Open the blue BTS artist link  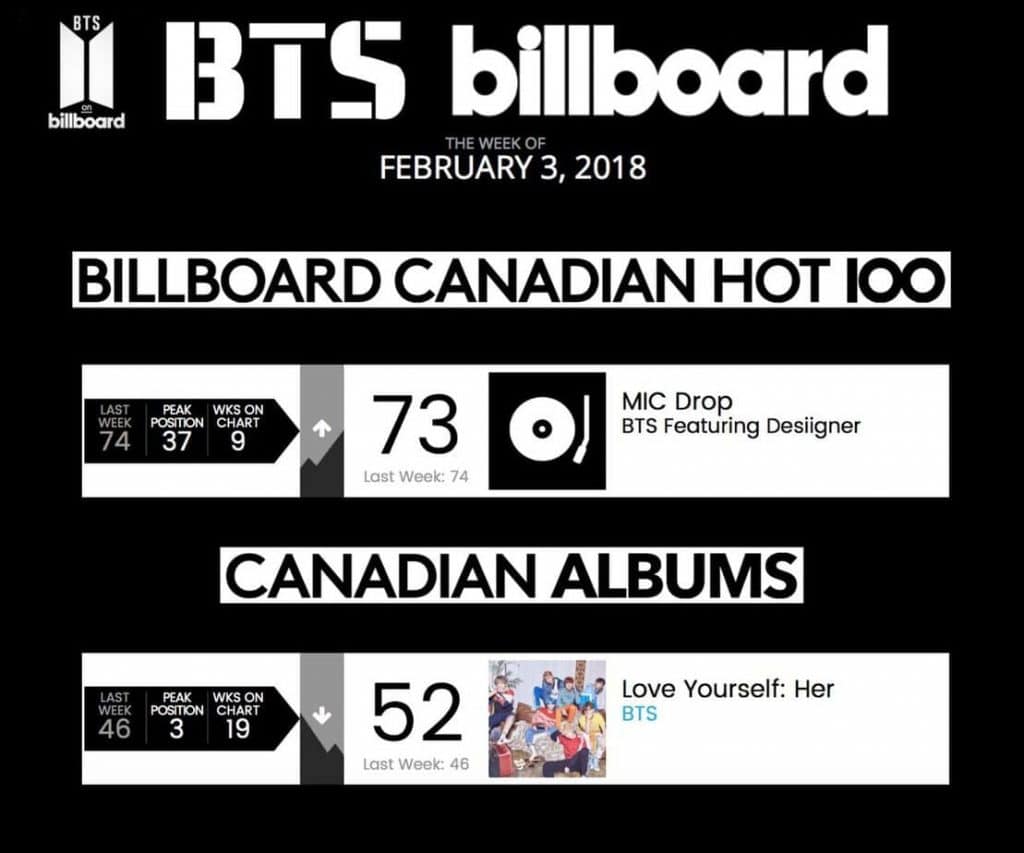(x=640, y=714)
